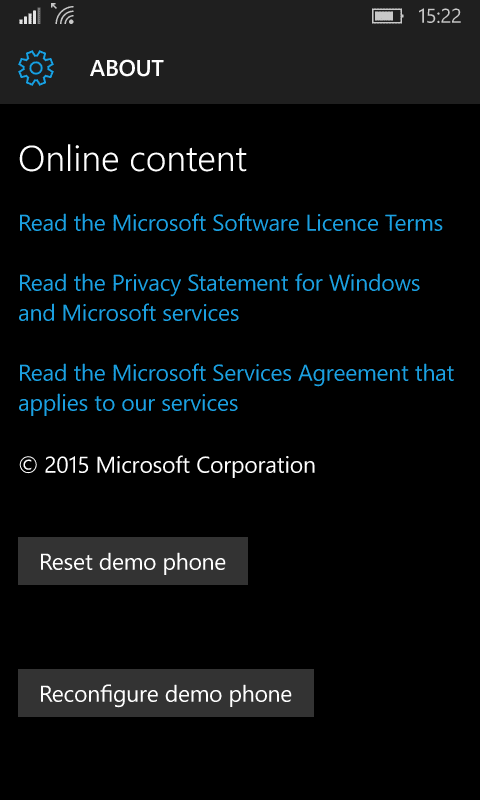The width and height of the screenshot is (480, 800).
Task: Open Microsoft Software Licence Terms link
Action: point(231,223)
